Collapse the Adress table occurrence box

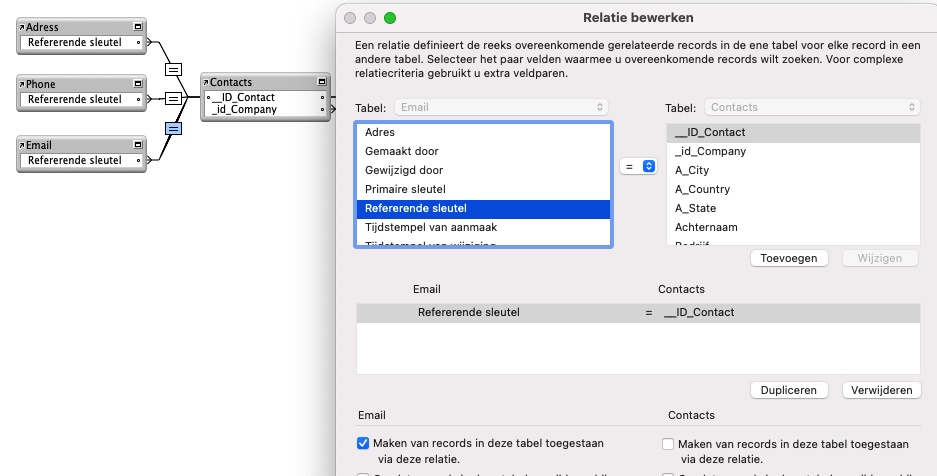[x=137, y=27]
